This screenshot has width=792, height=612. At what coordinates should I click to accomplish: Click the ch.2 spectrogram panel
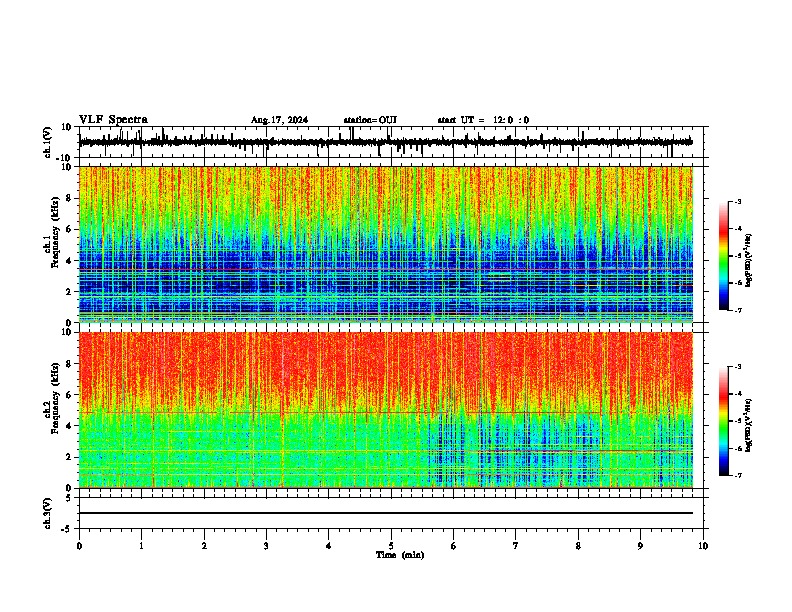386,410
